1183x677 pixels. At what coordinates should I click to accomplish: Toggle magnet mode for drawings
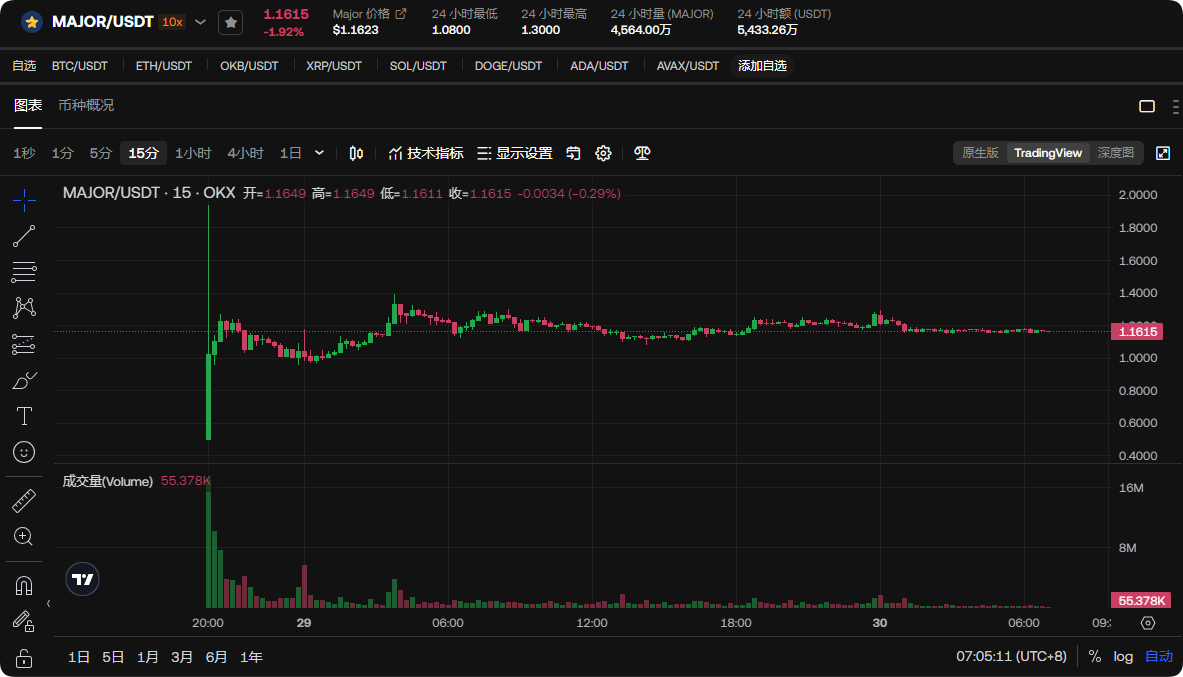click(24, 586)
